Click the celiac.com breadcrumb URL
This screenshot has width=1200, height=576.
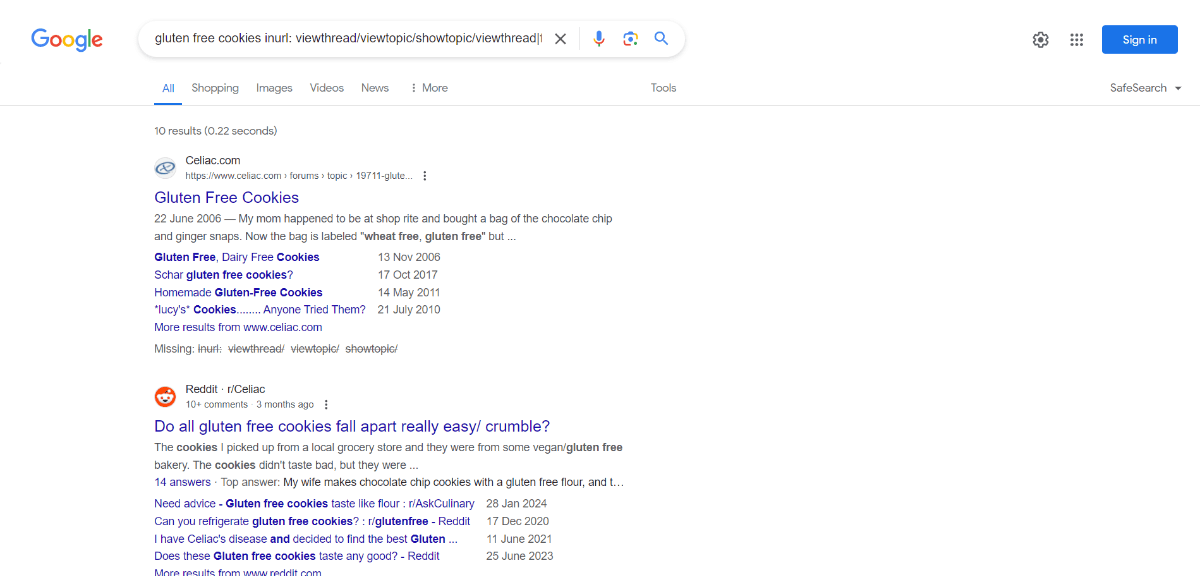[x=299, y=176]
